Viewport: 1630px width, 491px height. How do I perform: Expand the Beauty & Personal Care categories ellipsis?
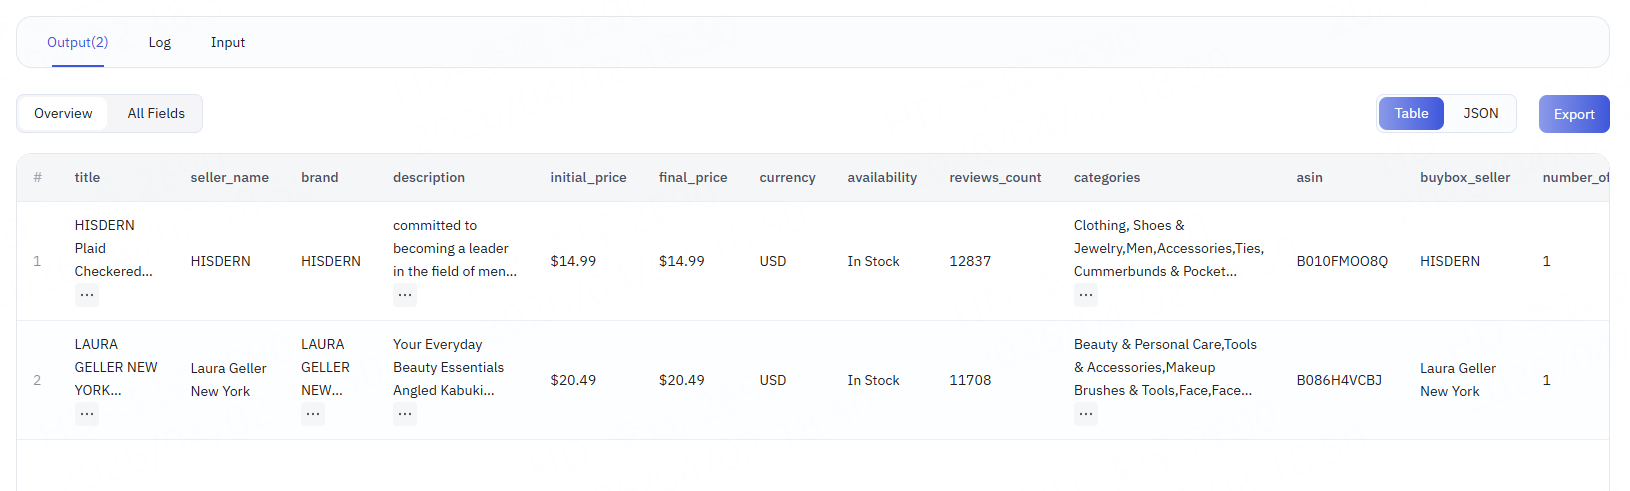click(x=1086, y=413)
